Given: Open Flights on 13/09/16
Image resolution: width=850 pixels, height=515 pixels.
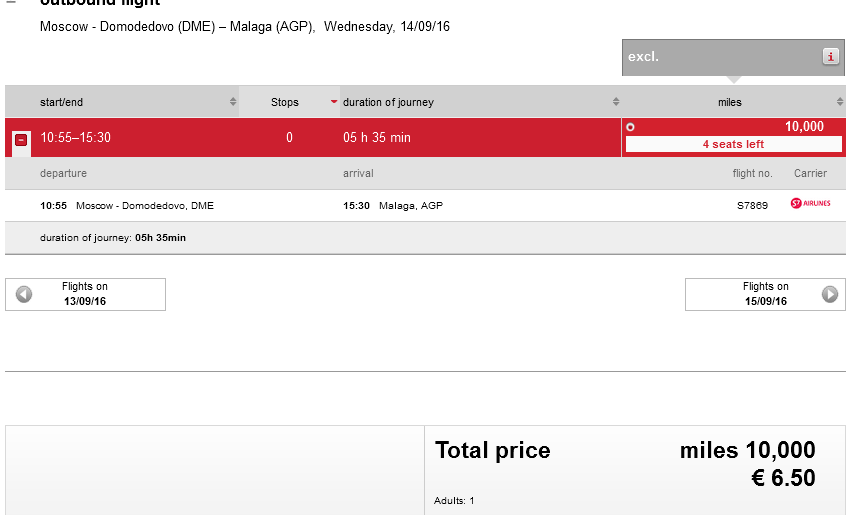Looking at the screenshot, I should (85, 294).
